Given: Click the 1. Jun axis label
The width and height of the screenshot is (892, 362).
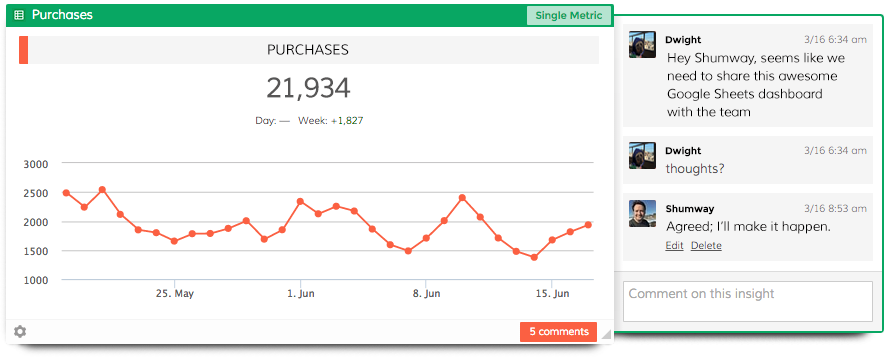Looking at the screenshot, I should pyautogui.click(x=300, y=294).
